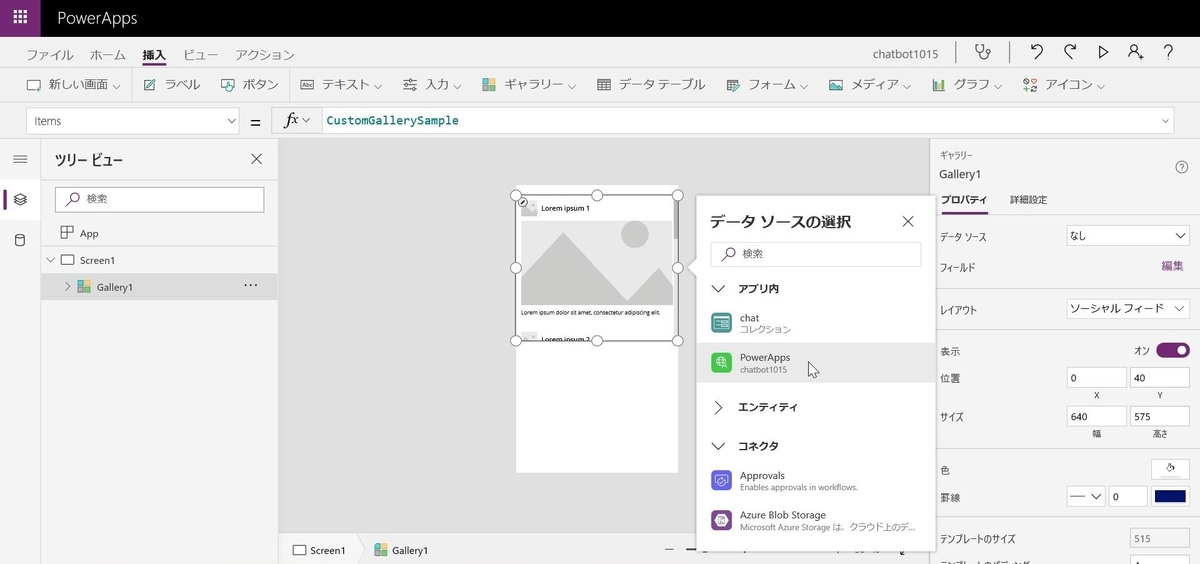
Task: Click the Azure Blob Storage connector icon
Action: coord(721,520)
